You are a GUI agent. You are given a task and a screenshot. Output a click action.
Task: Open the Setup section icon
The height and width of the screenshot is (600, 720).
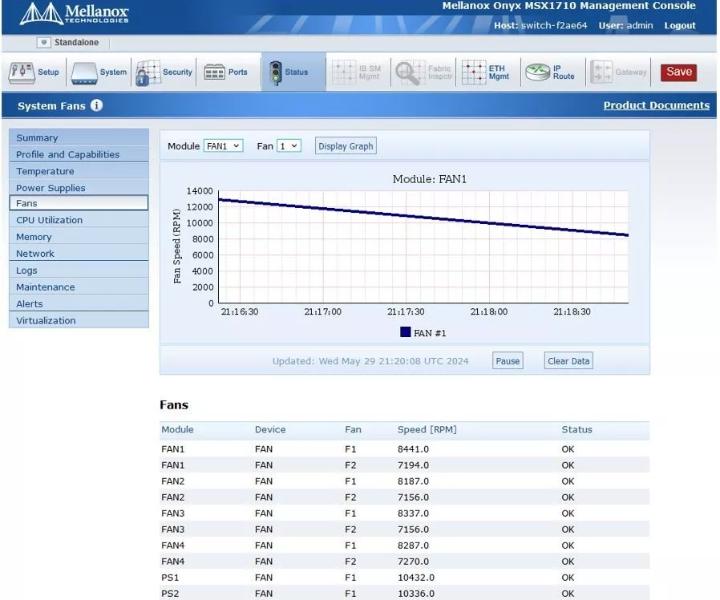coord(22,73)
